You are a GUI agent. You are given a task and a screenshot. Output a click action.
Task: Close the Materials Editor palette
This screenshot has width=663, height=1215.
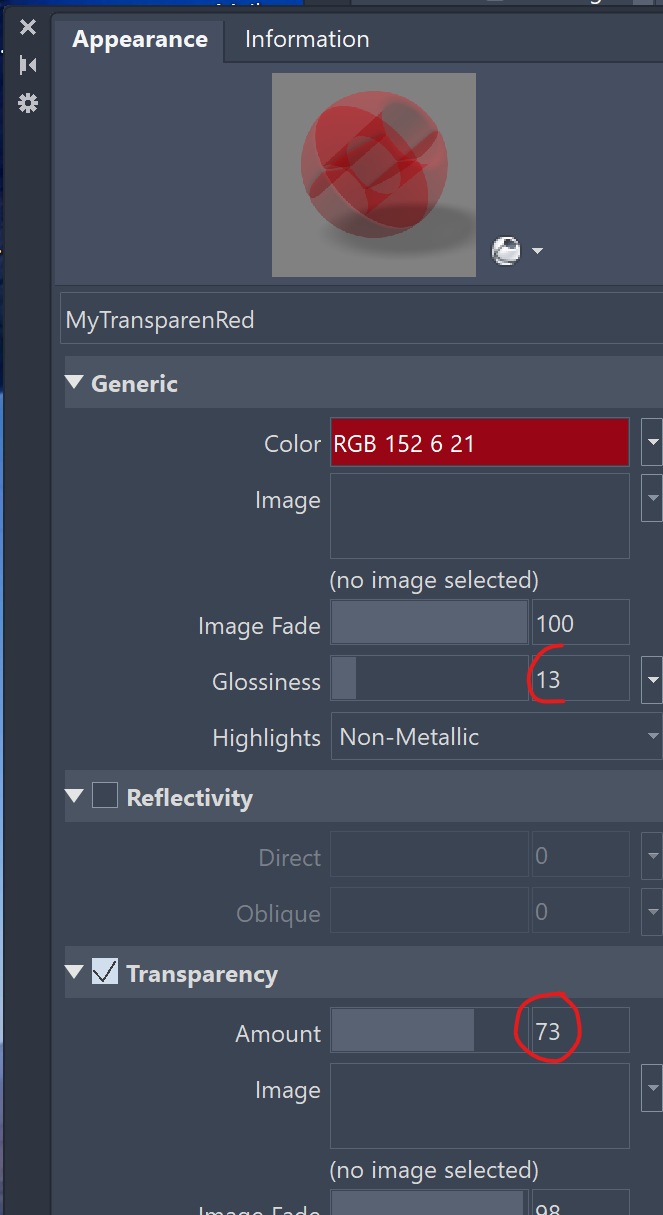pos(28,26)
